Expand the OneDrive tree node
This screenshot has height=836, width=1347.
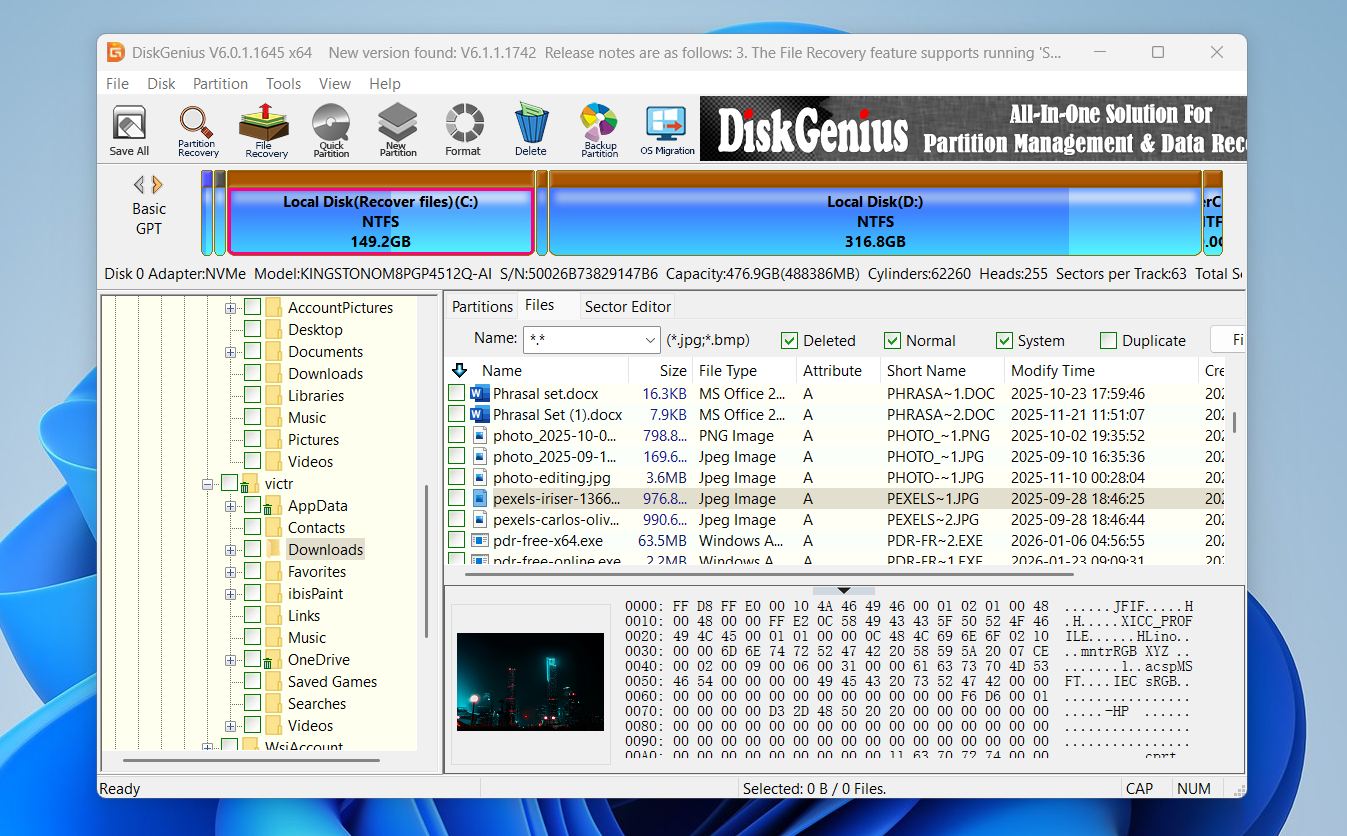(231, 659)
